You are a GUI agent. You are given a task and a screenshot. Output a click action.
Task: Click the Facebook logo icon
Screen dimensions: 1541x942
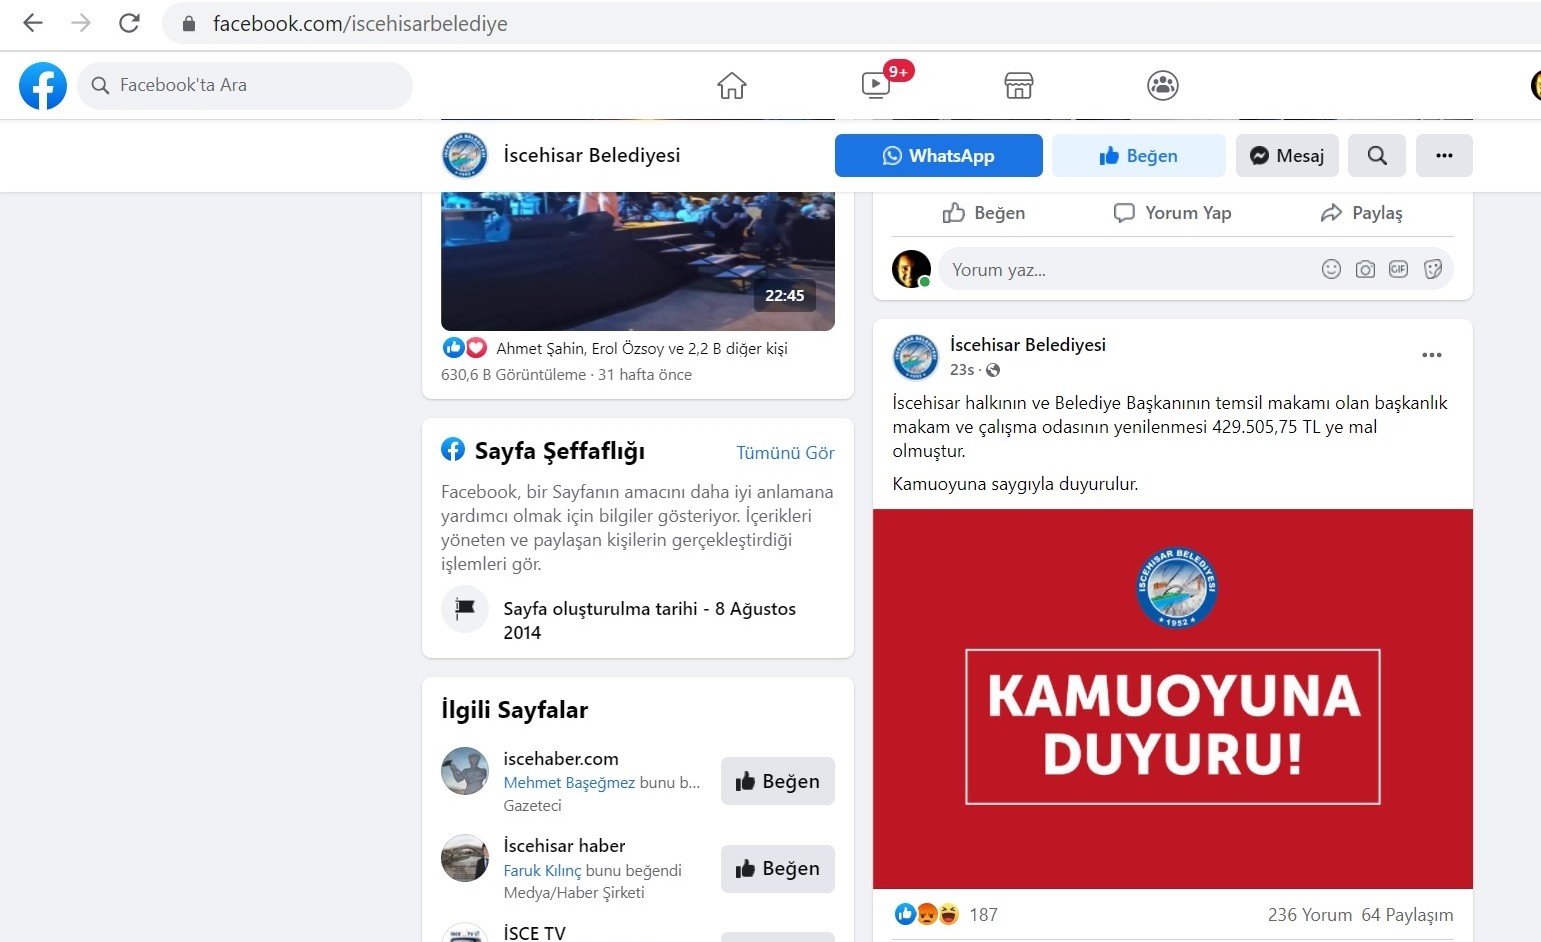point(43,86)
